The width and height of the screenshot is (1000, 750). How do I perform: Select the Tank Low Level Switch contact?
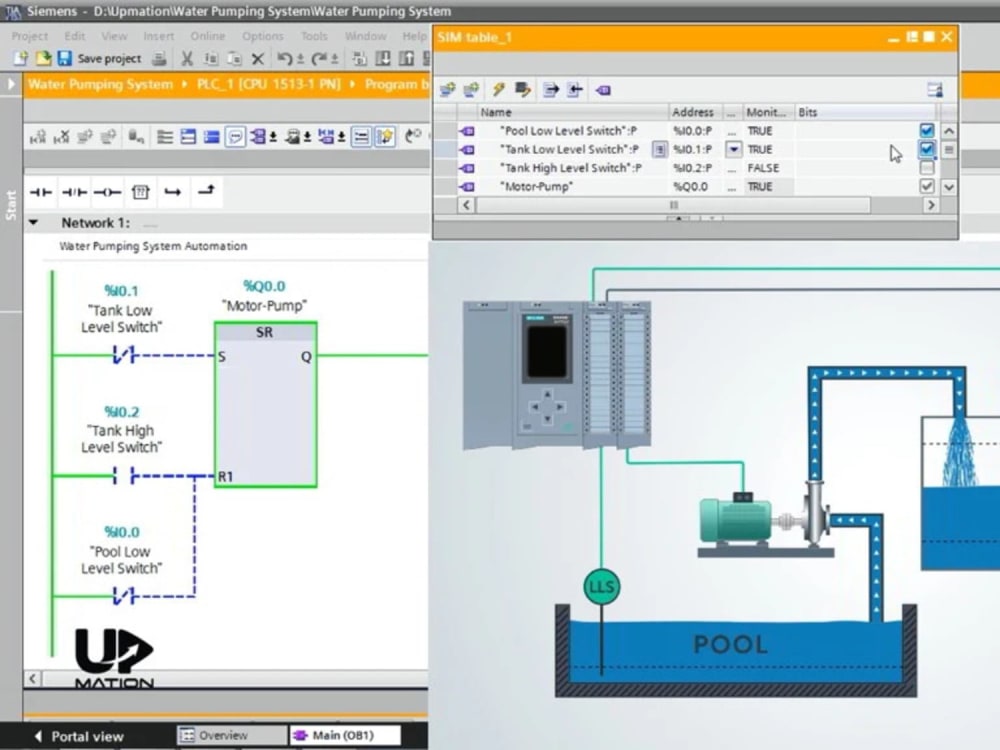pos(124,355)
